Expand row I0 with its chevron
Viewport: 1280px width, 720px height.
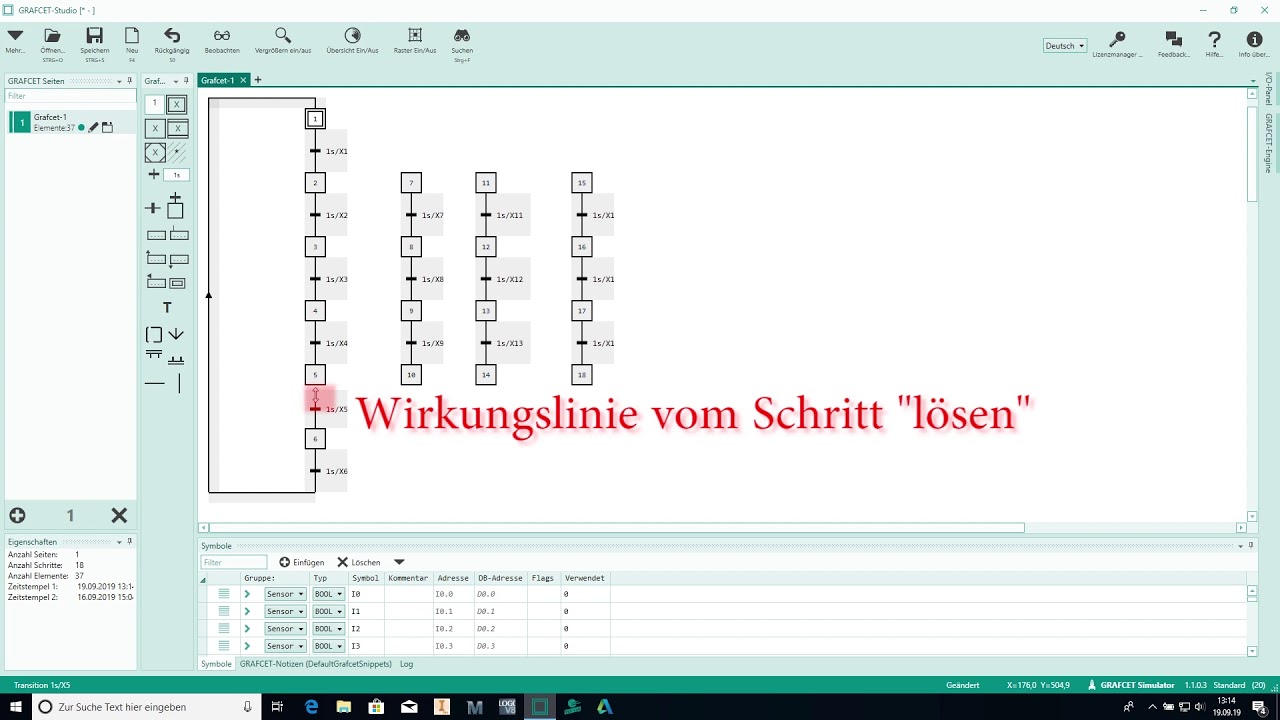click(x=247, y=594)
